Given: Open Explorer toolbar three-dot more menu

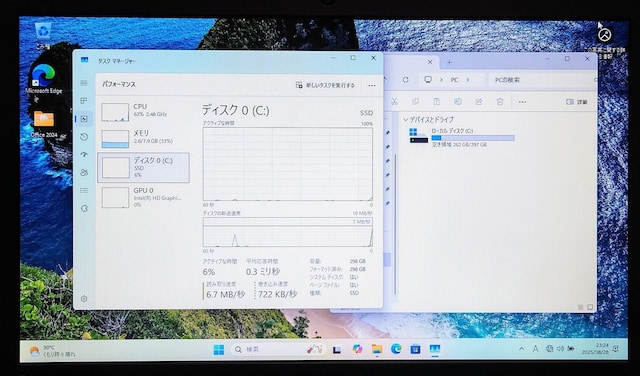Looking at the screenshot, I should (522, 102).
